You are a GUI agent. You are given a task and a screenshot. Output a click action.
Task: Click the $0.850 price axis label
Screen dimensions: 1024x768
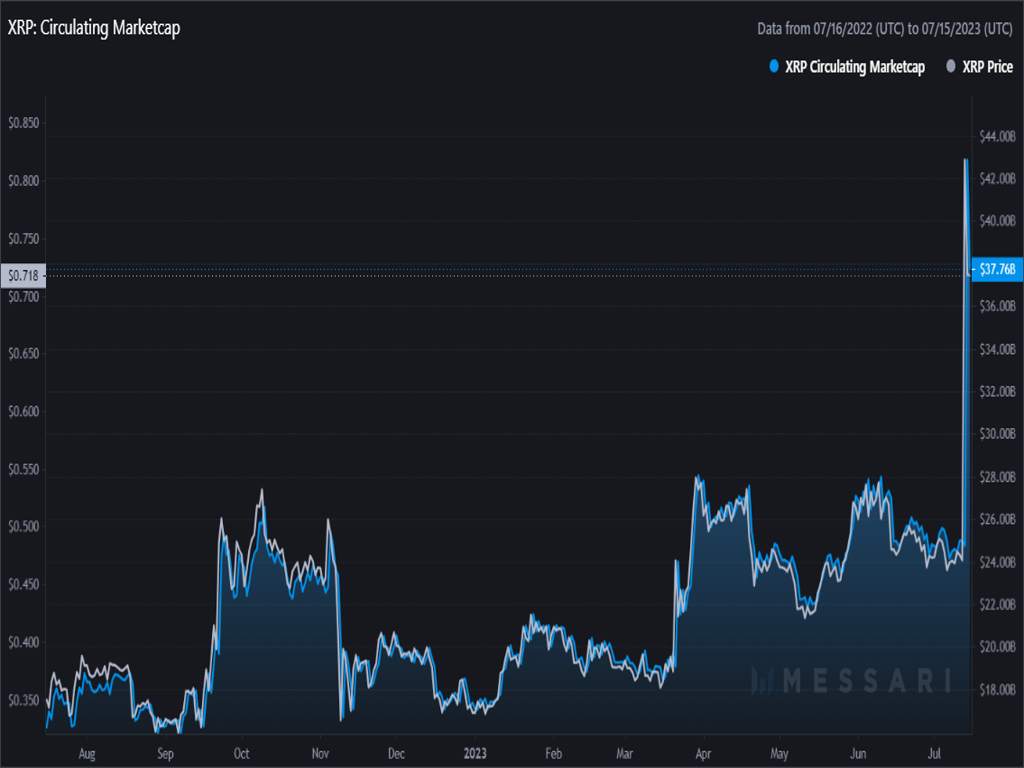pos(24,123)
